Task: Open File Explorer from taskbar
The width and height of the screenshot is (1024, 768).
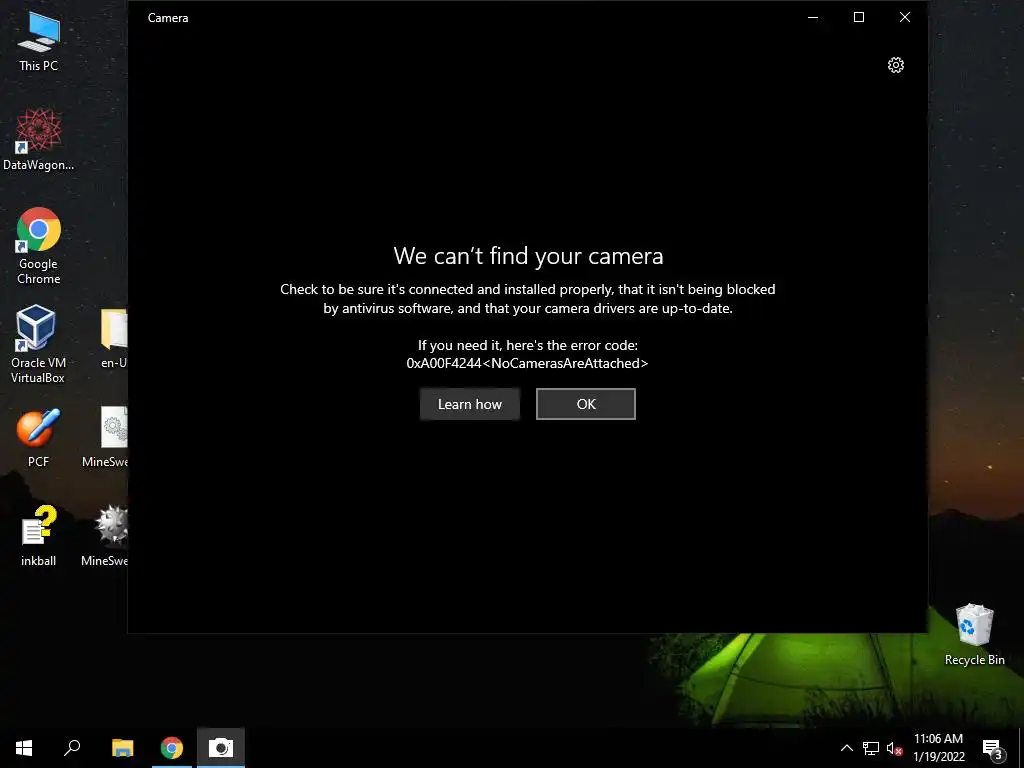Action: pos(122,748)
